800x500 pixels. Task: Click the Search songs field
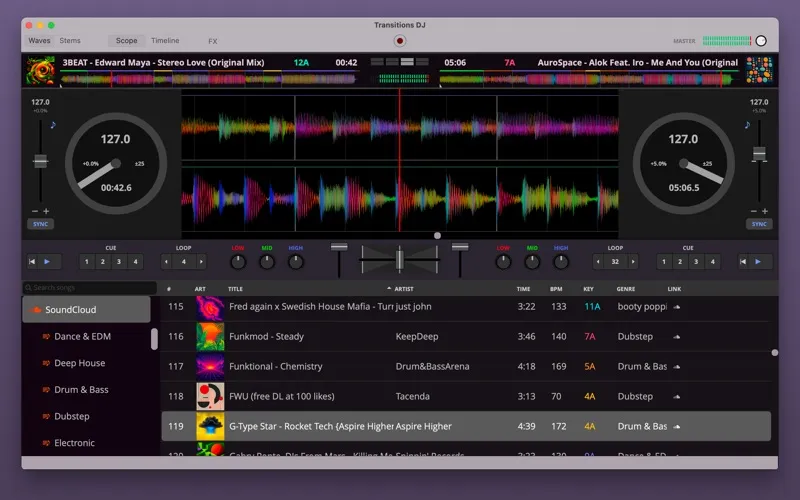point(90,288)
